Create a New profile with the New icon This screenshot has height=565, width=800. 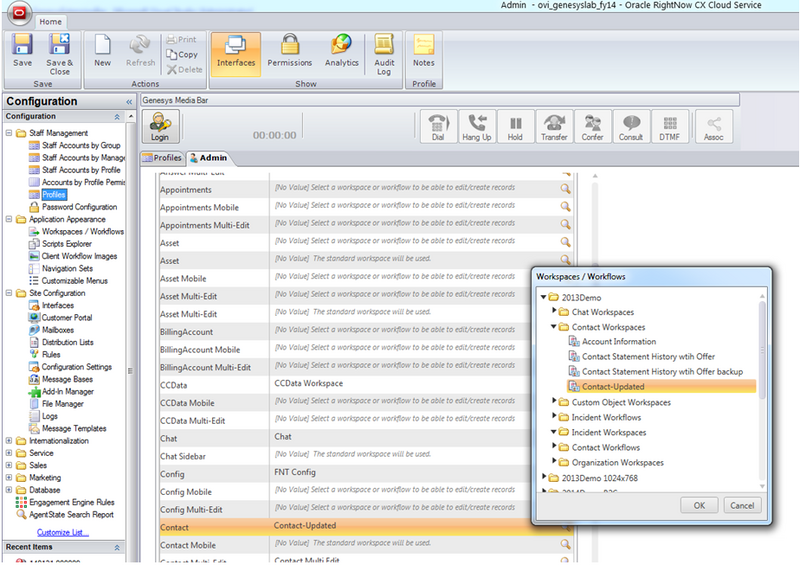pos(102,50)
